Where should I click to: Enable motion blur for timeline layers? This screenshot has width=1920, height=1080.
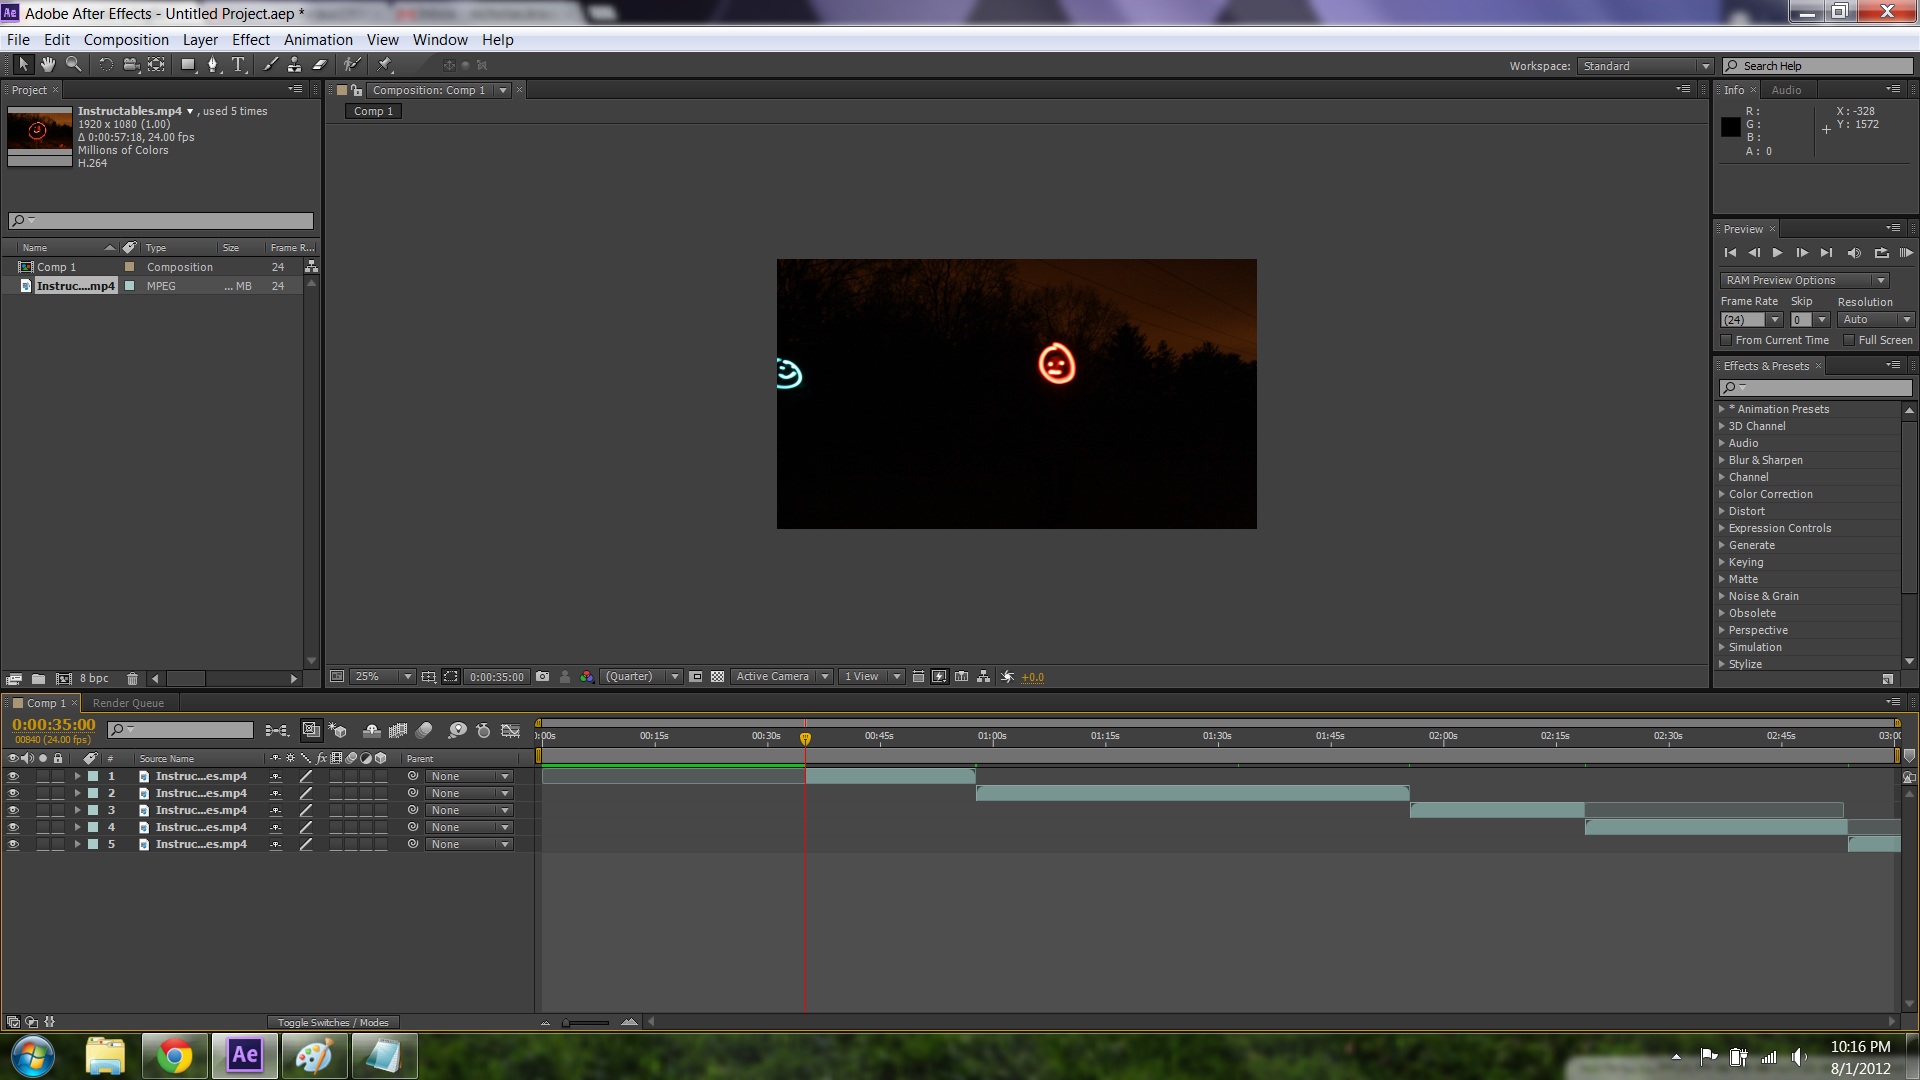[x=424, y=731]
